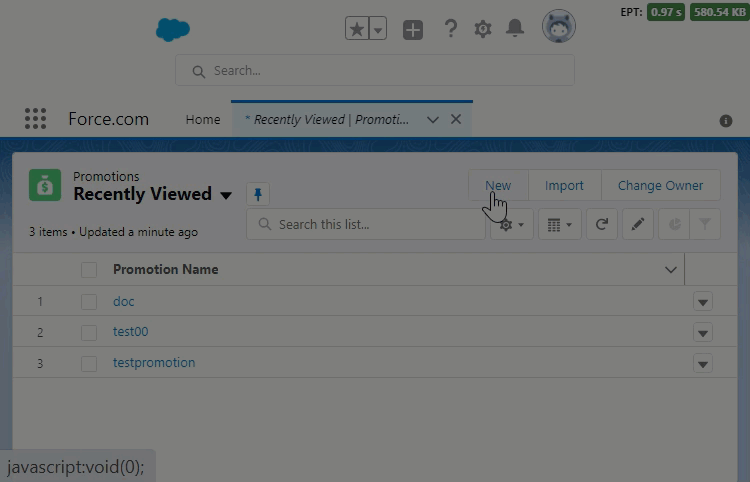Open the user profile avatar

click(558, 27)
